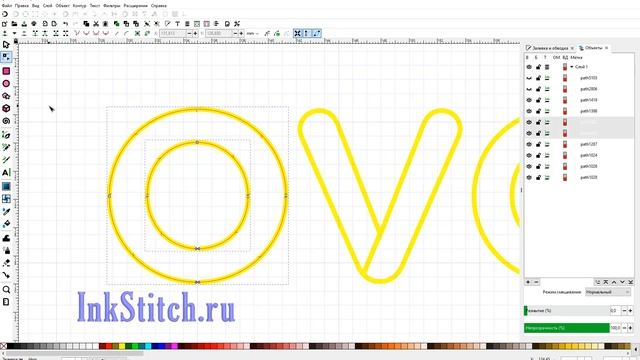This screenshot has height=360, width=640.
Task: Click the X coordinate input field
Action: coord(173,33)
